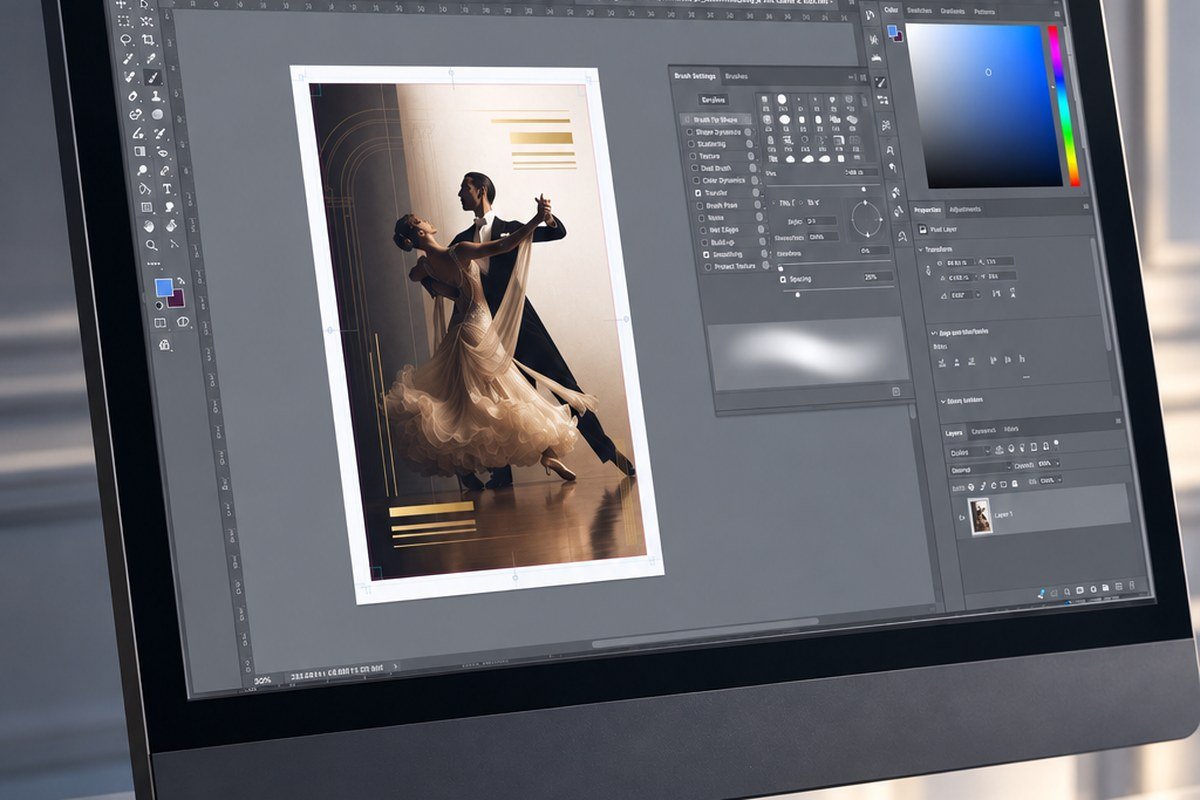Select the Rectangle shape tool
The width and height of the screenshot is (1200, 800).
[145, 207]
